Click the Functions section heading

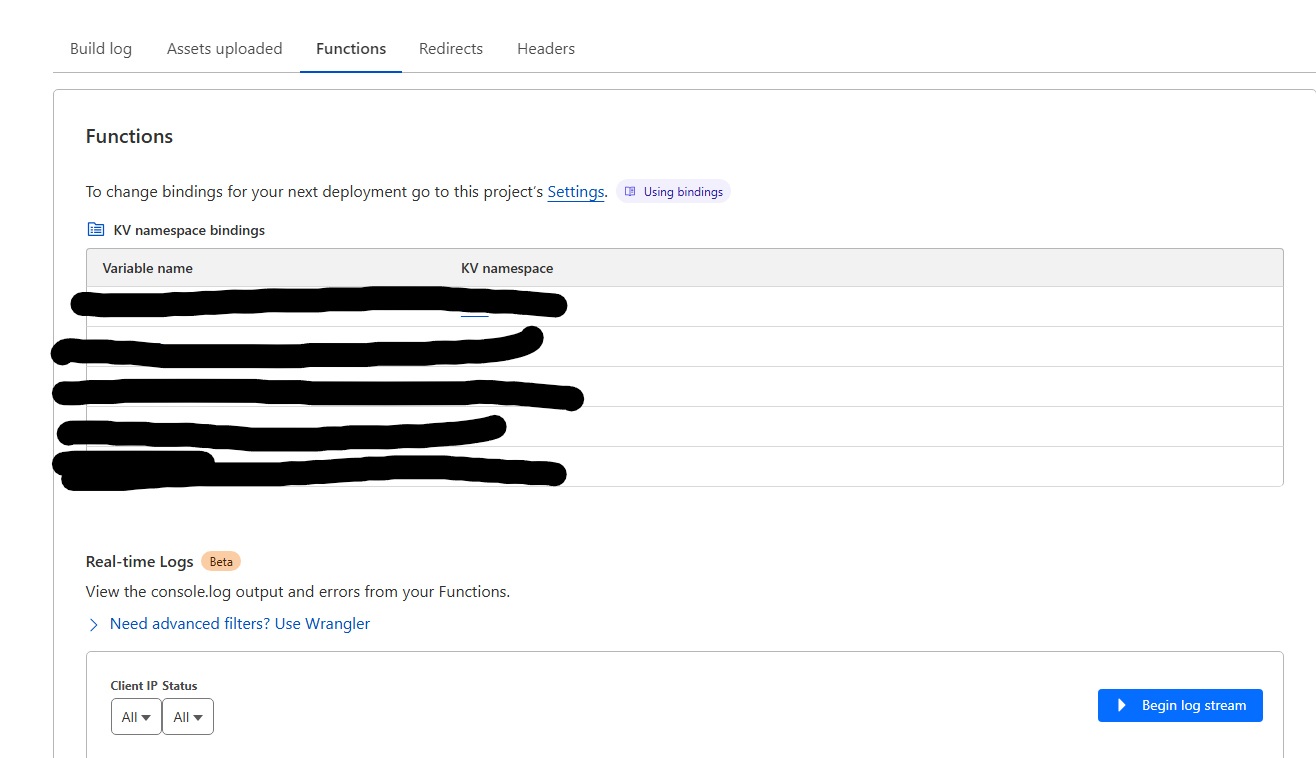(x=130, y=137)
